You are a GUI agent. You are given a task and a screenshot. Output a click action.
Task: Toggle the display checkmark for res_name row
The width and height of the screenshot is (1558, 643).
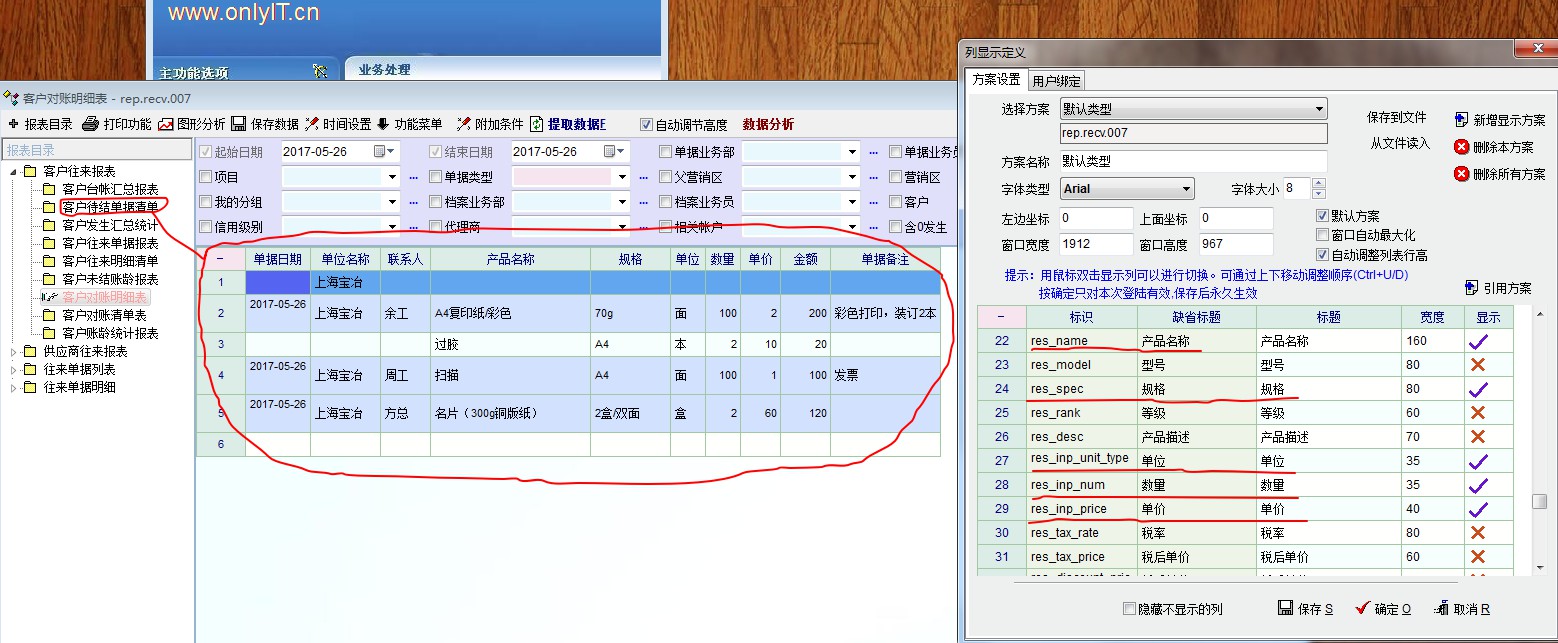(1477, 341)
